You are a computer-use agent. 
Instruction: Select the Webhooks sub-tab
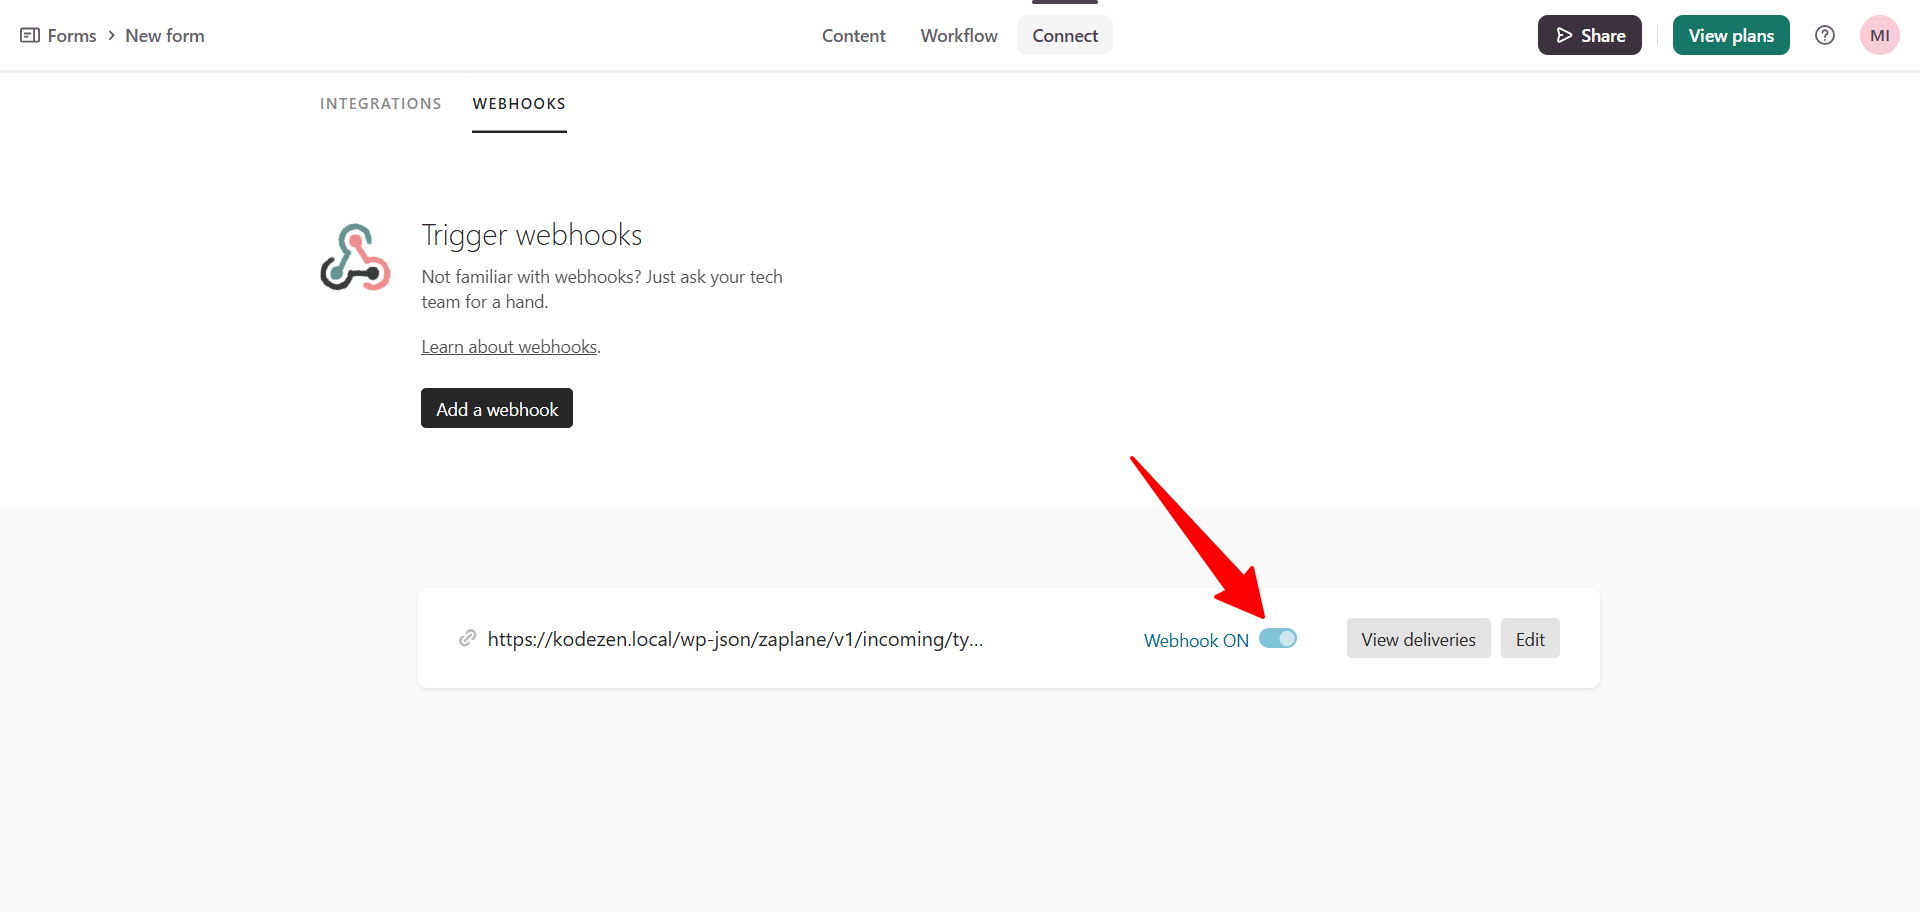coord(519,104)
